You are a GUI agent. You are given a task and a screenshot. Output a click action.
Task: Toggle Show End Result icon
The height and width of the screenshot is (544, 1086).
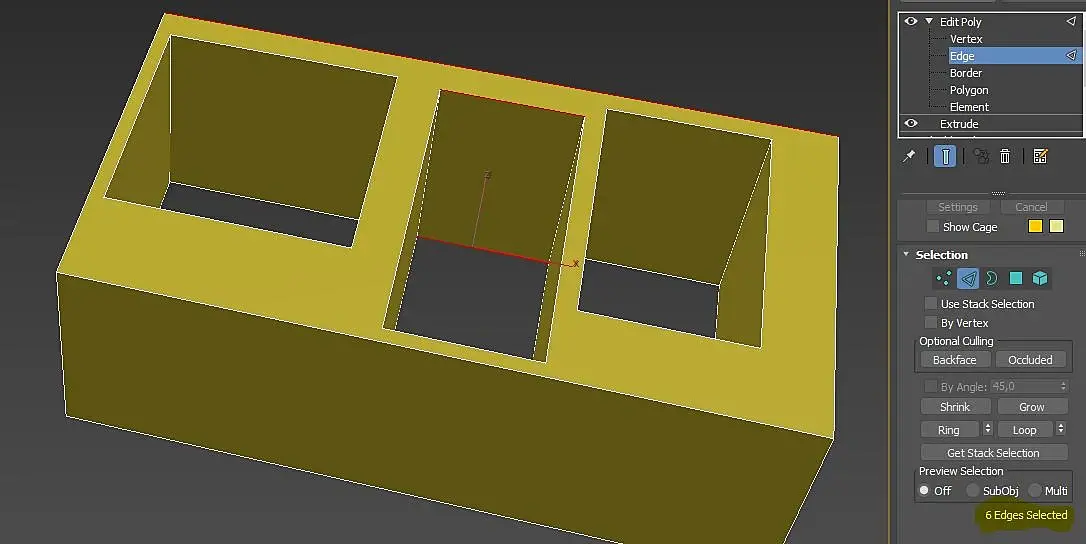(945, 156)
